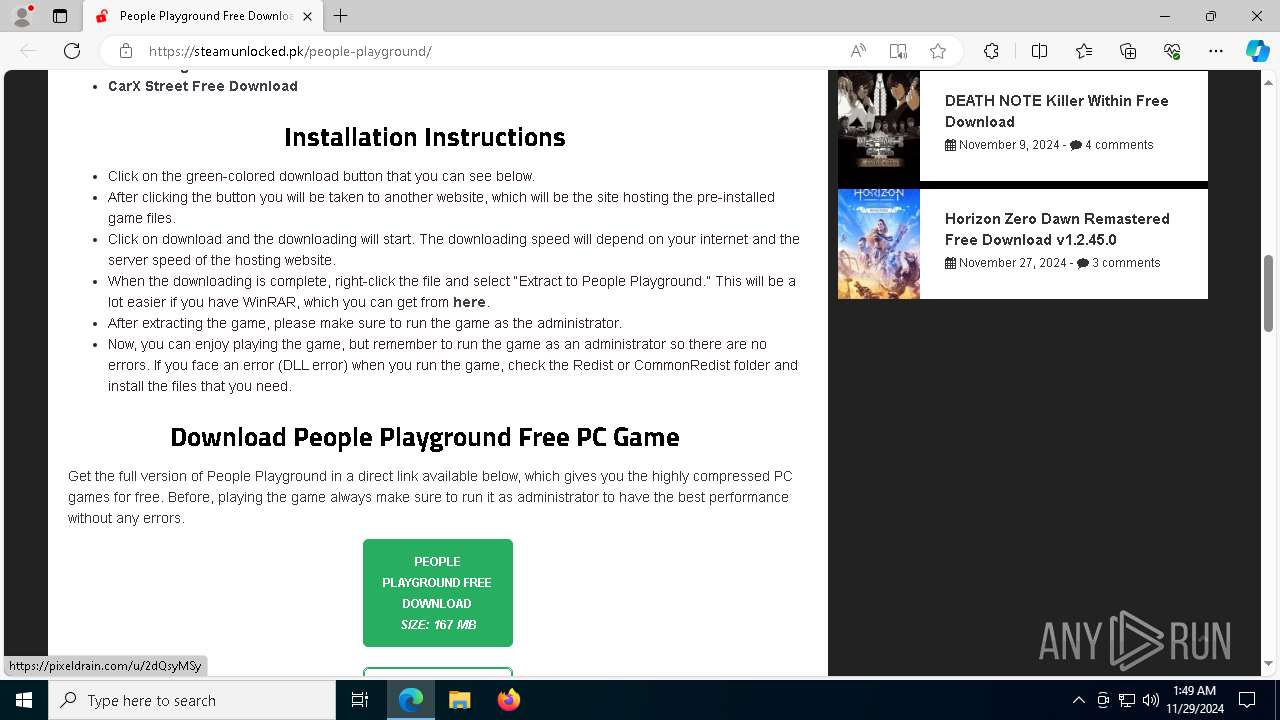View the 4 comments on DEATH NOTE post

tap(1112, 145)
